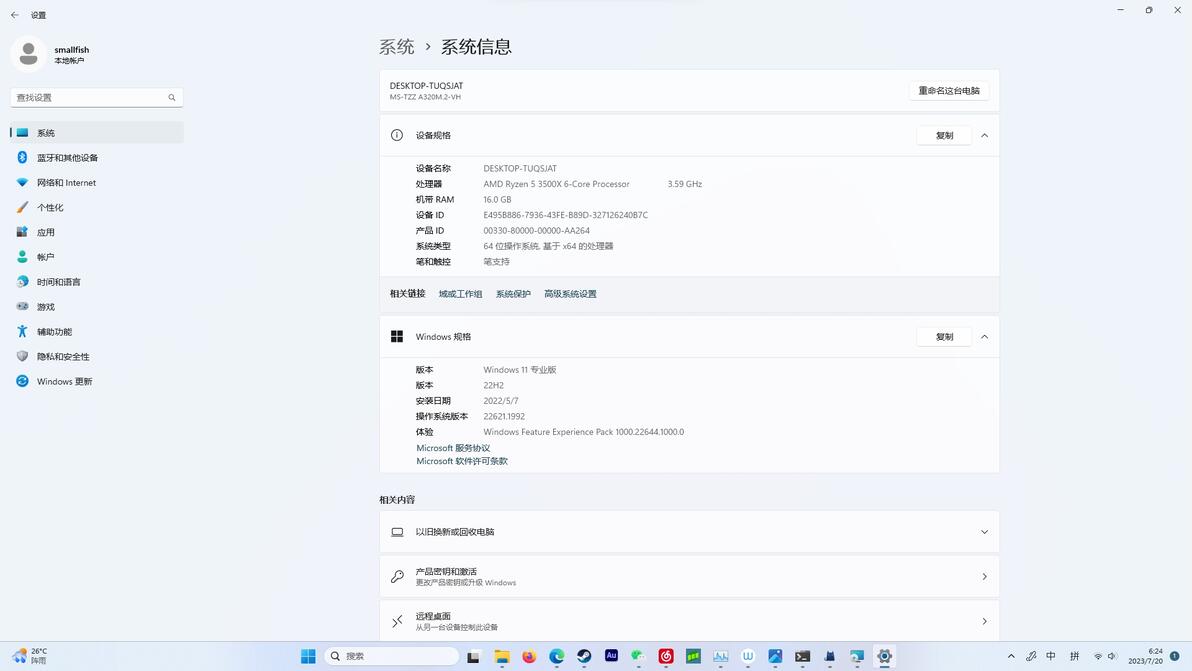Open 系统保护 link
1192x671 pixels.
[x=513, y=294]
